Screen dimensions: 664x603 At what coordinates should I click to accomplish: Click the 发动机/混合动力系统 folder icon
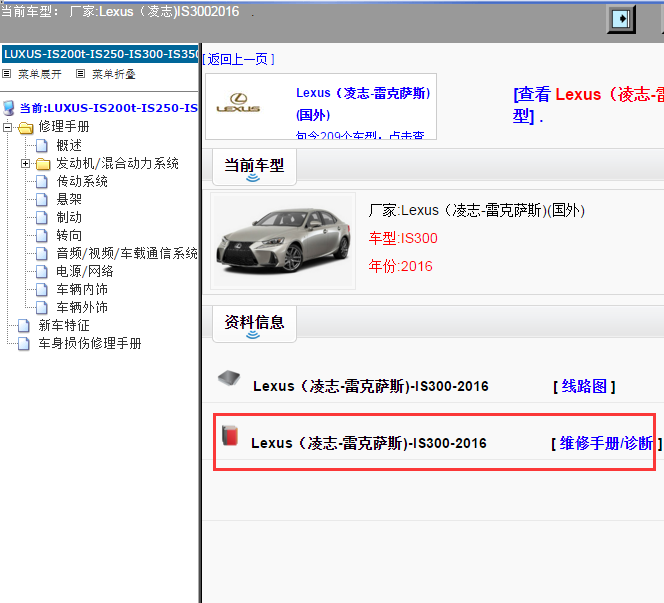pyautogui.click(x=43, y=163)
